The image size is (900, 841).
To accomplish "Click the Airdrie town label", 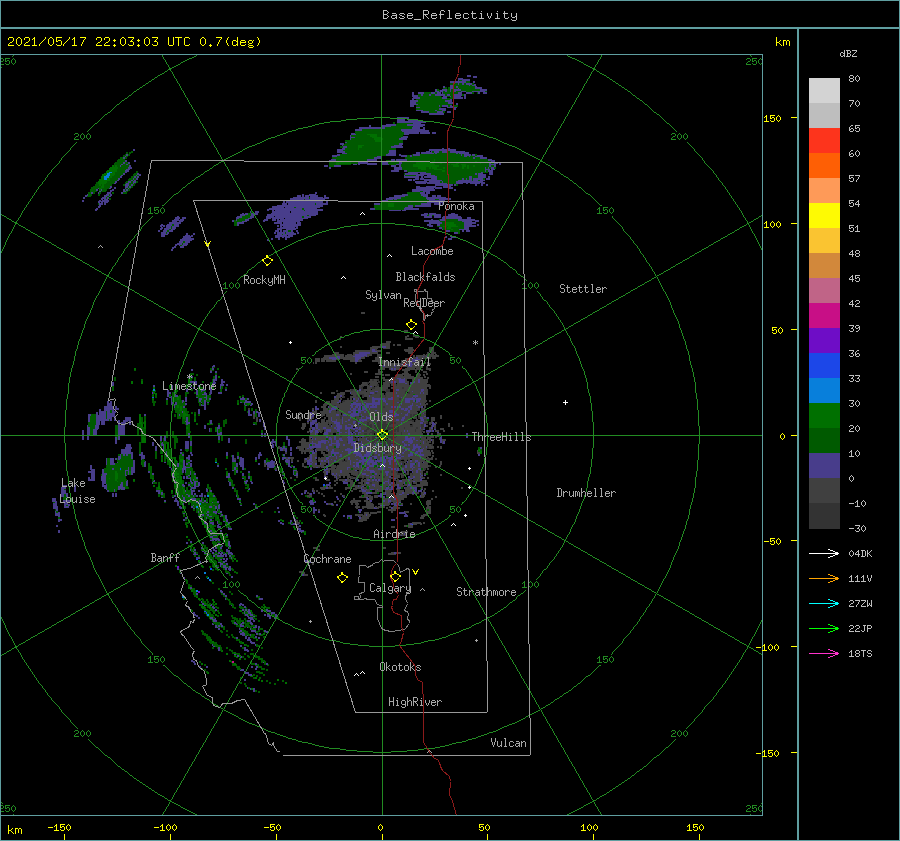I will (394, 534).
